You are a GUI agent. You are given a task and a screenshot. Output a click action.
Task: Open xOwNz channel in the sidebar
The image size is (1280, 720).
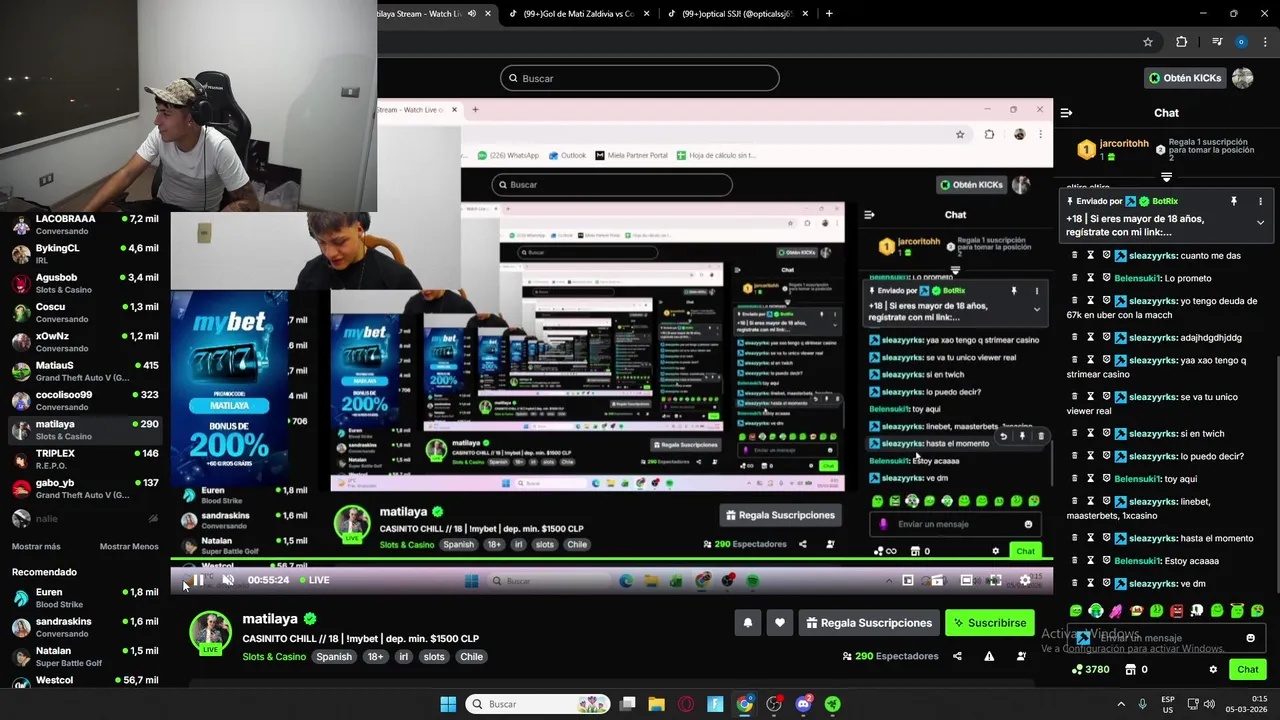point(85,342)
